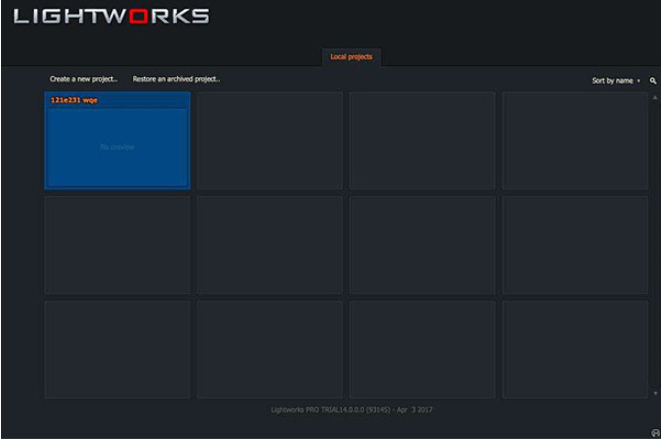Select the top-right empty project tile
This screenshot has height=439, width=662.
tap(574, 141)
